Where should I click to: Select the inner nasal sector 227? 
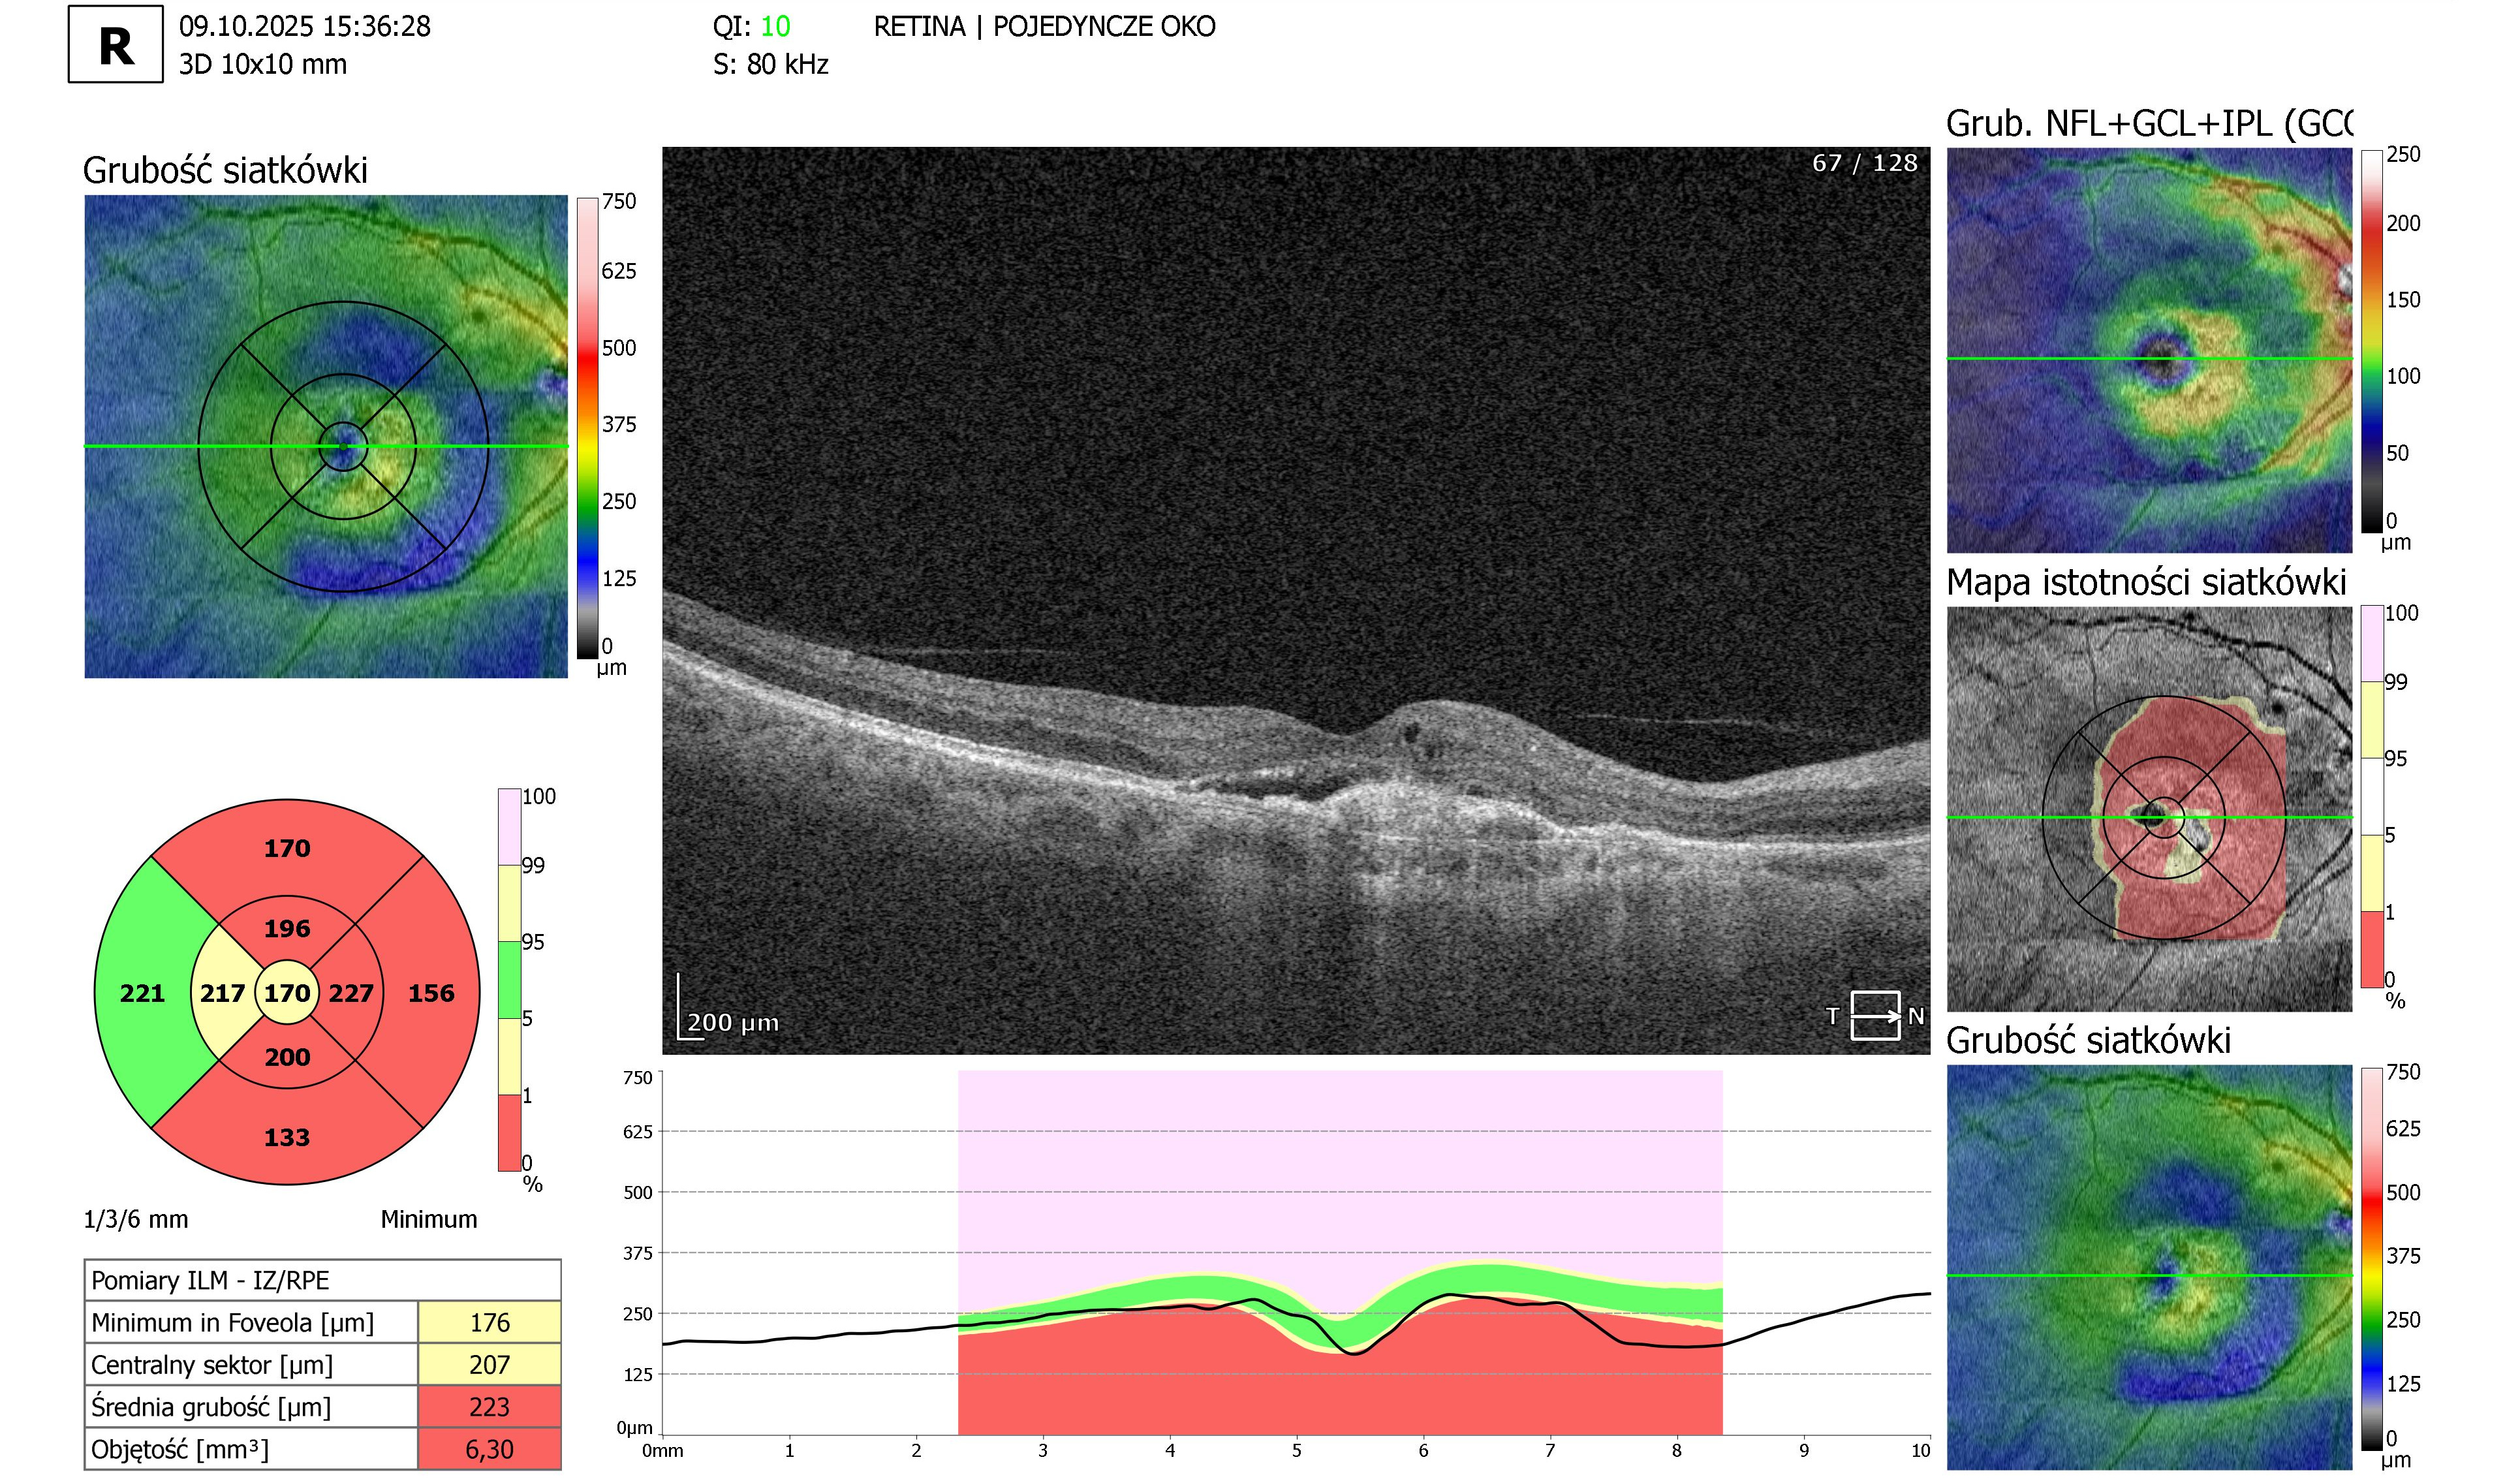coord(351,993)
